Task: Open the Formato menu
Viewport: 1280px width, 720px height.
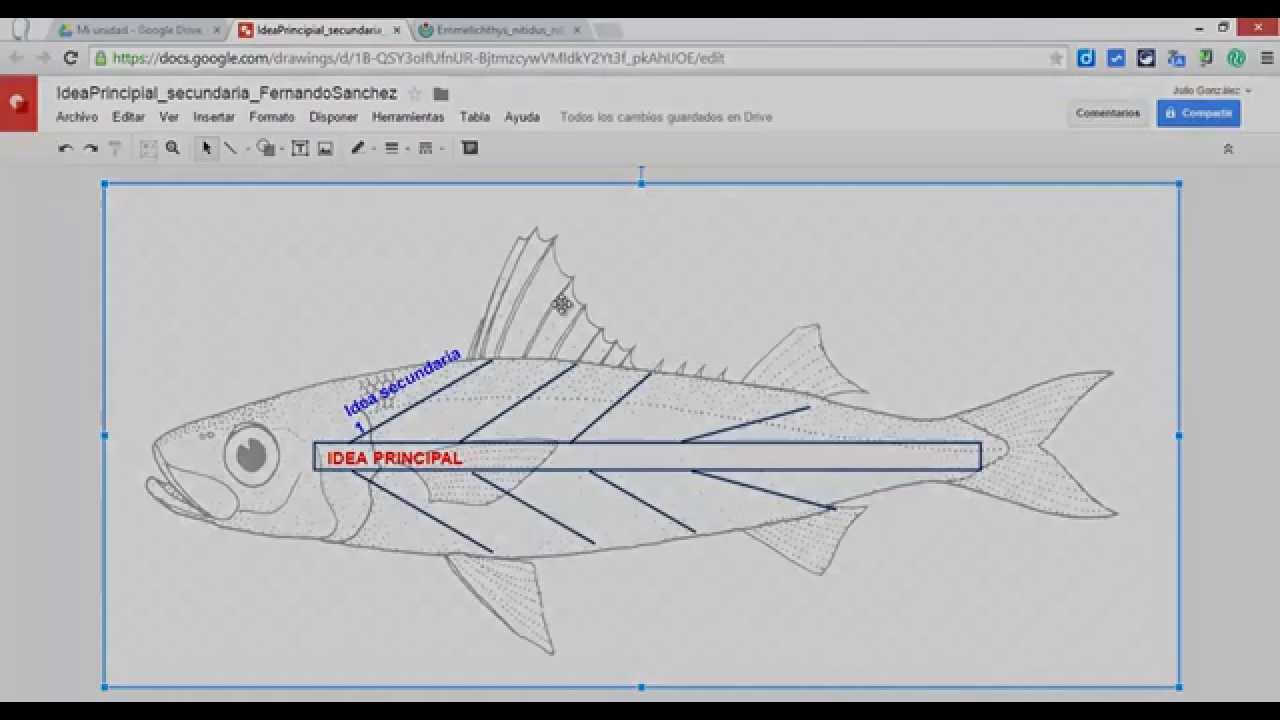Action: pyautogui.click(x=272, y=117)
